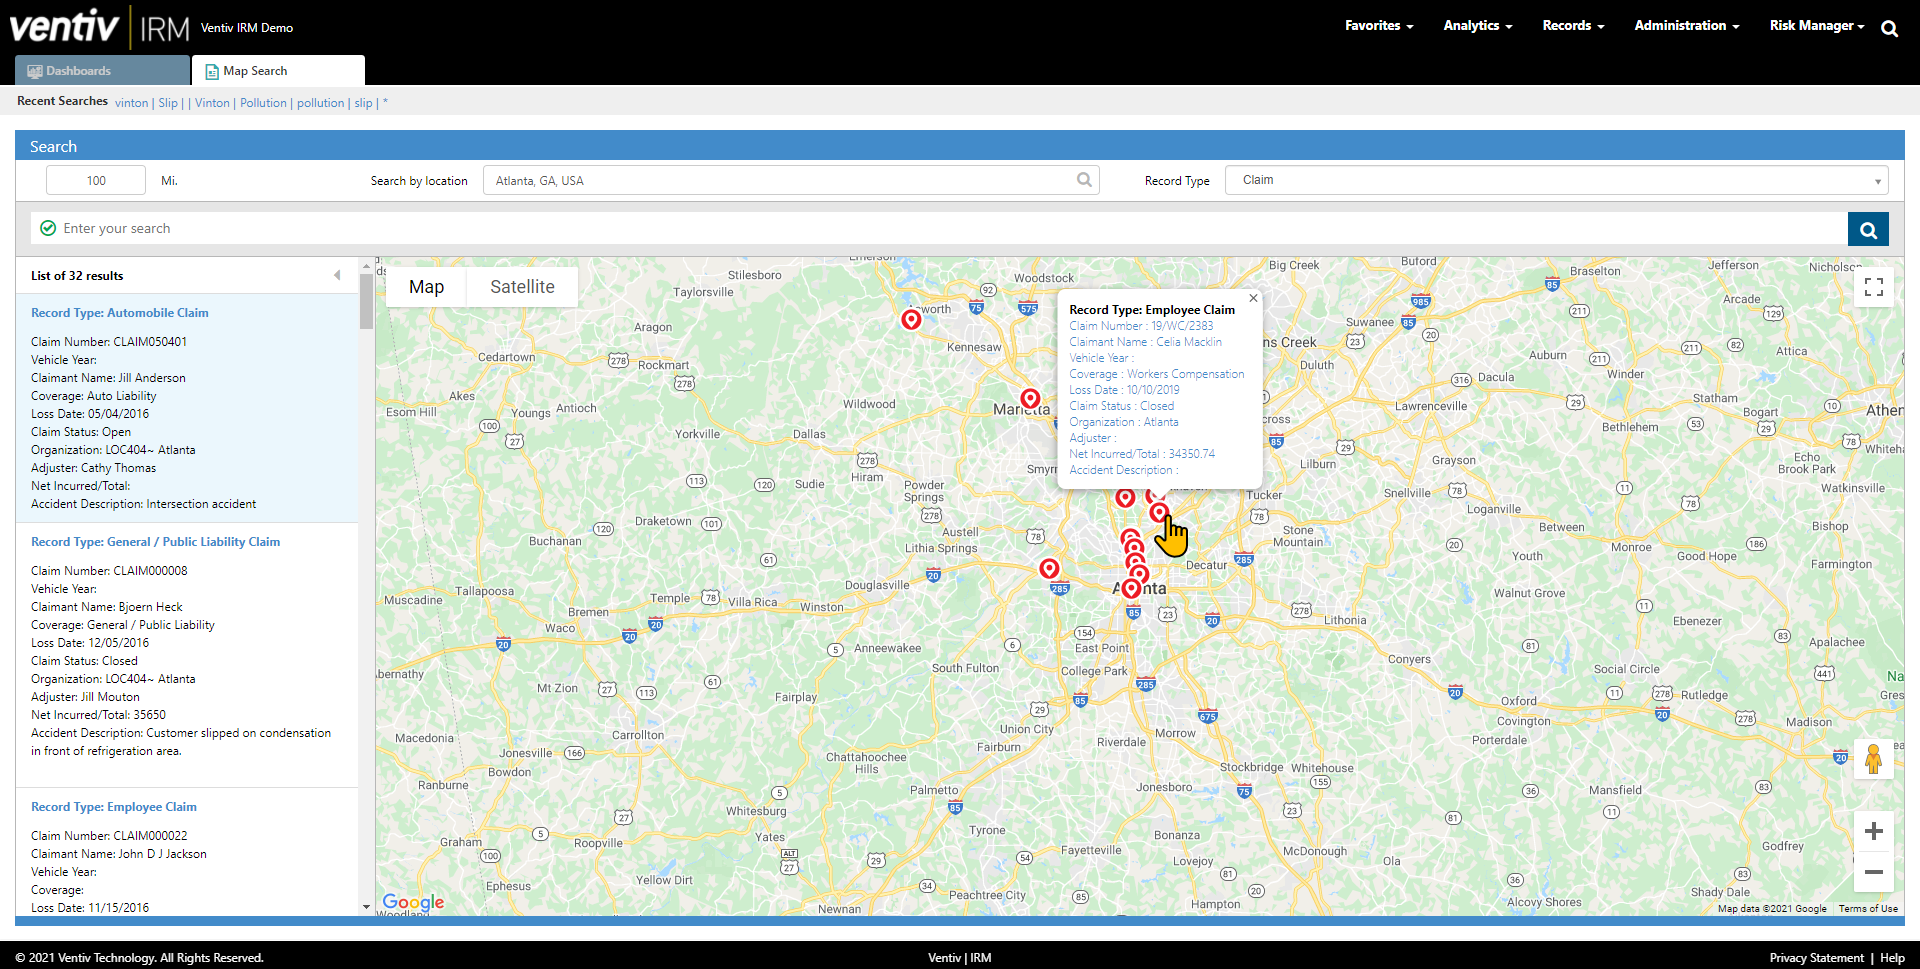Click 'Adjuster: Cathy Thomas' text
Screen dimensions: 1920x969
click(93, 468)
